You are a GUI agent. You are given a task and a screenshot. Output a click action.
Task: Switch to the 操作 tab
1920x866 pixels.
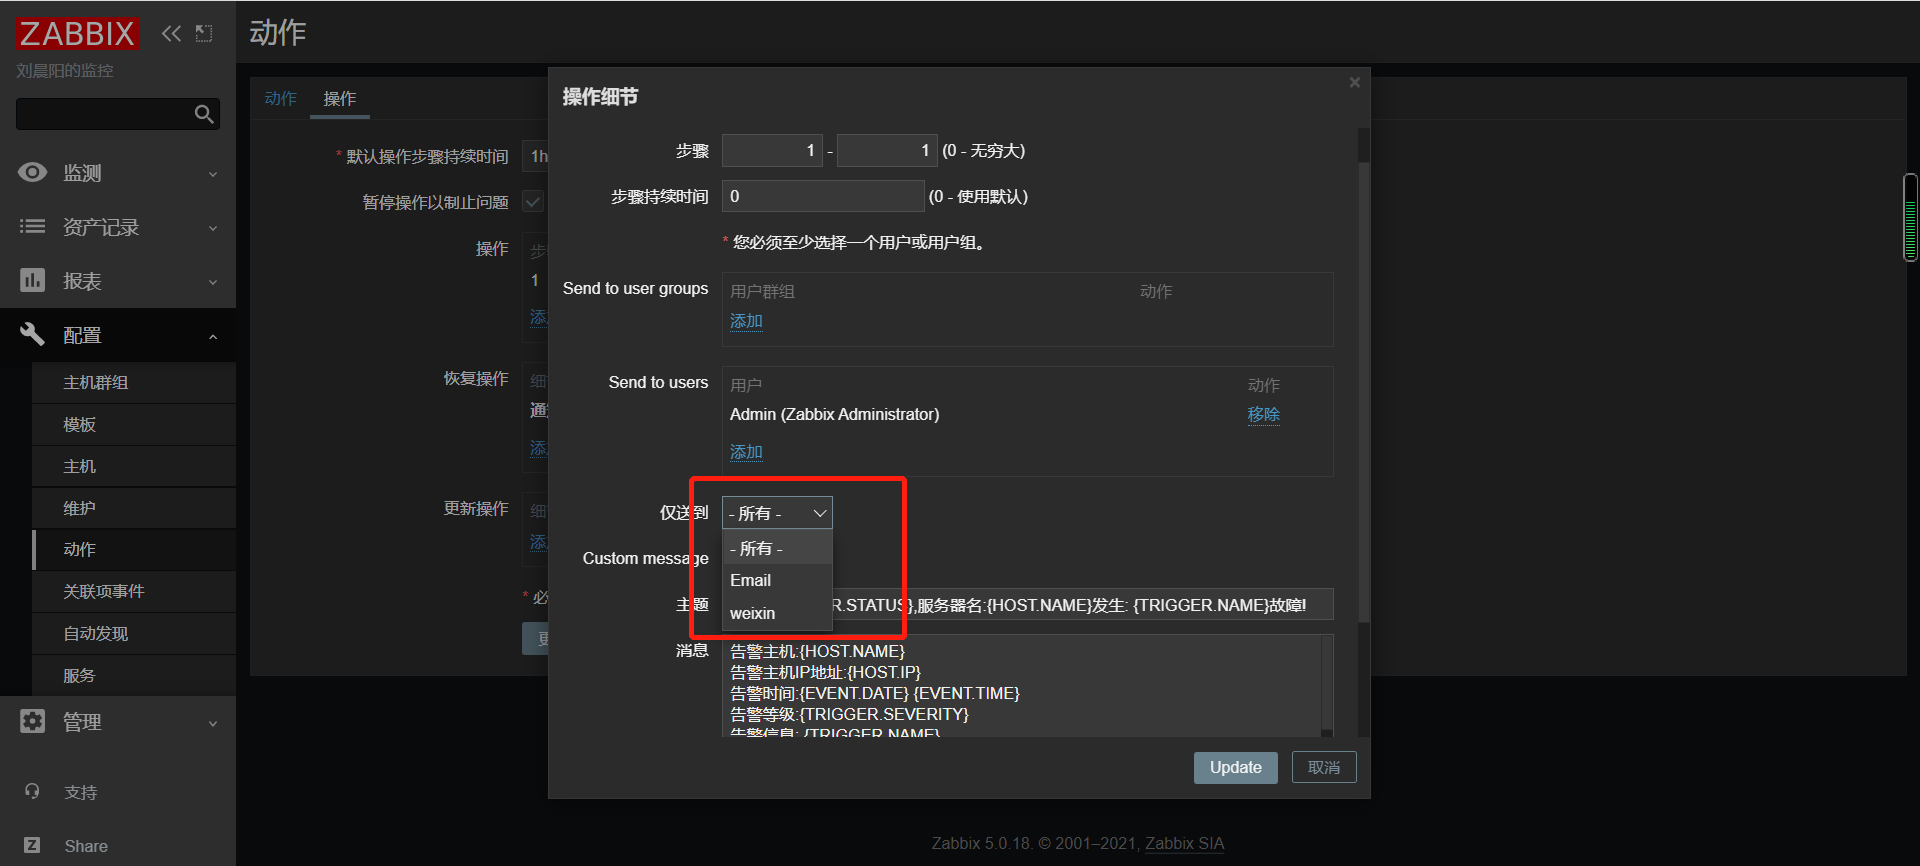coord(340,98)
